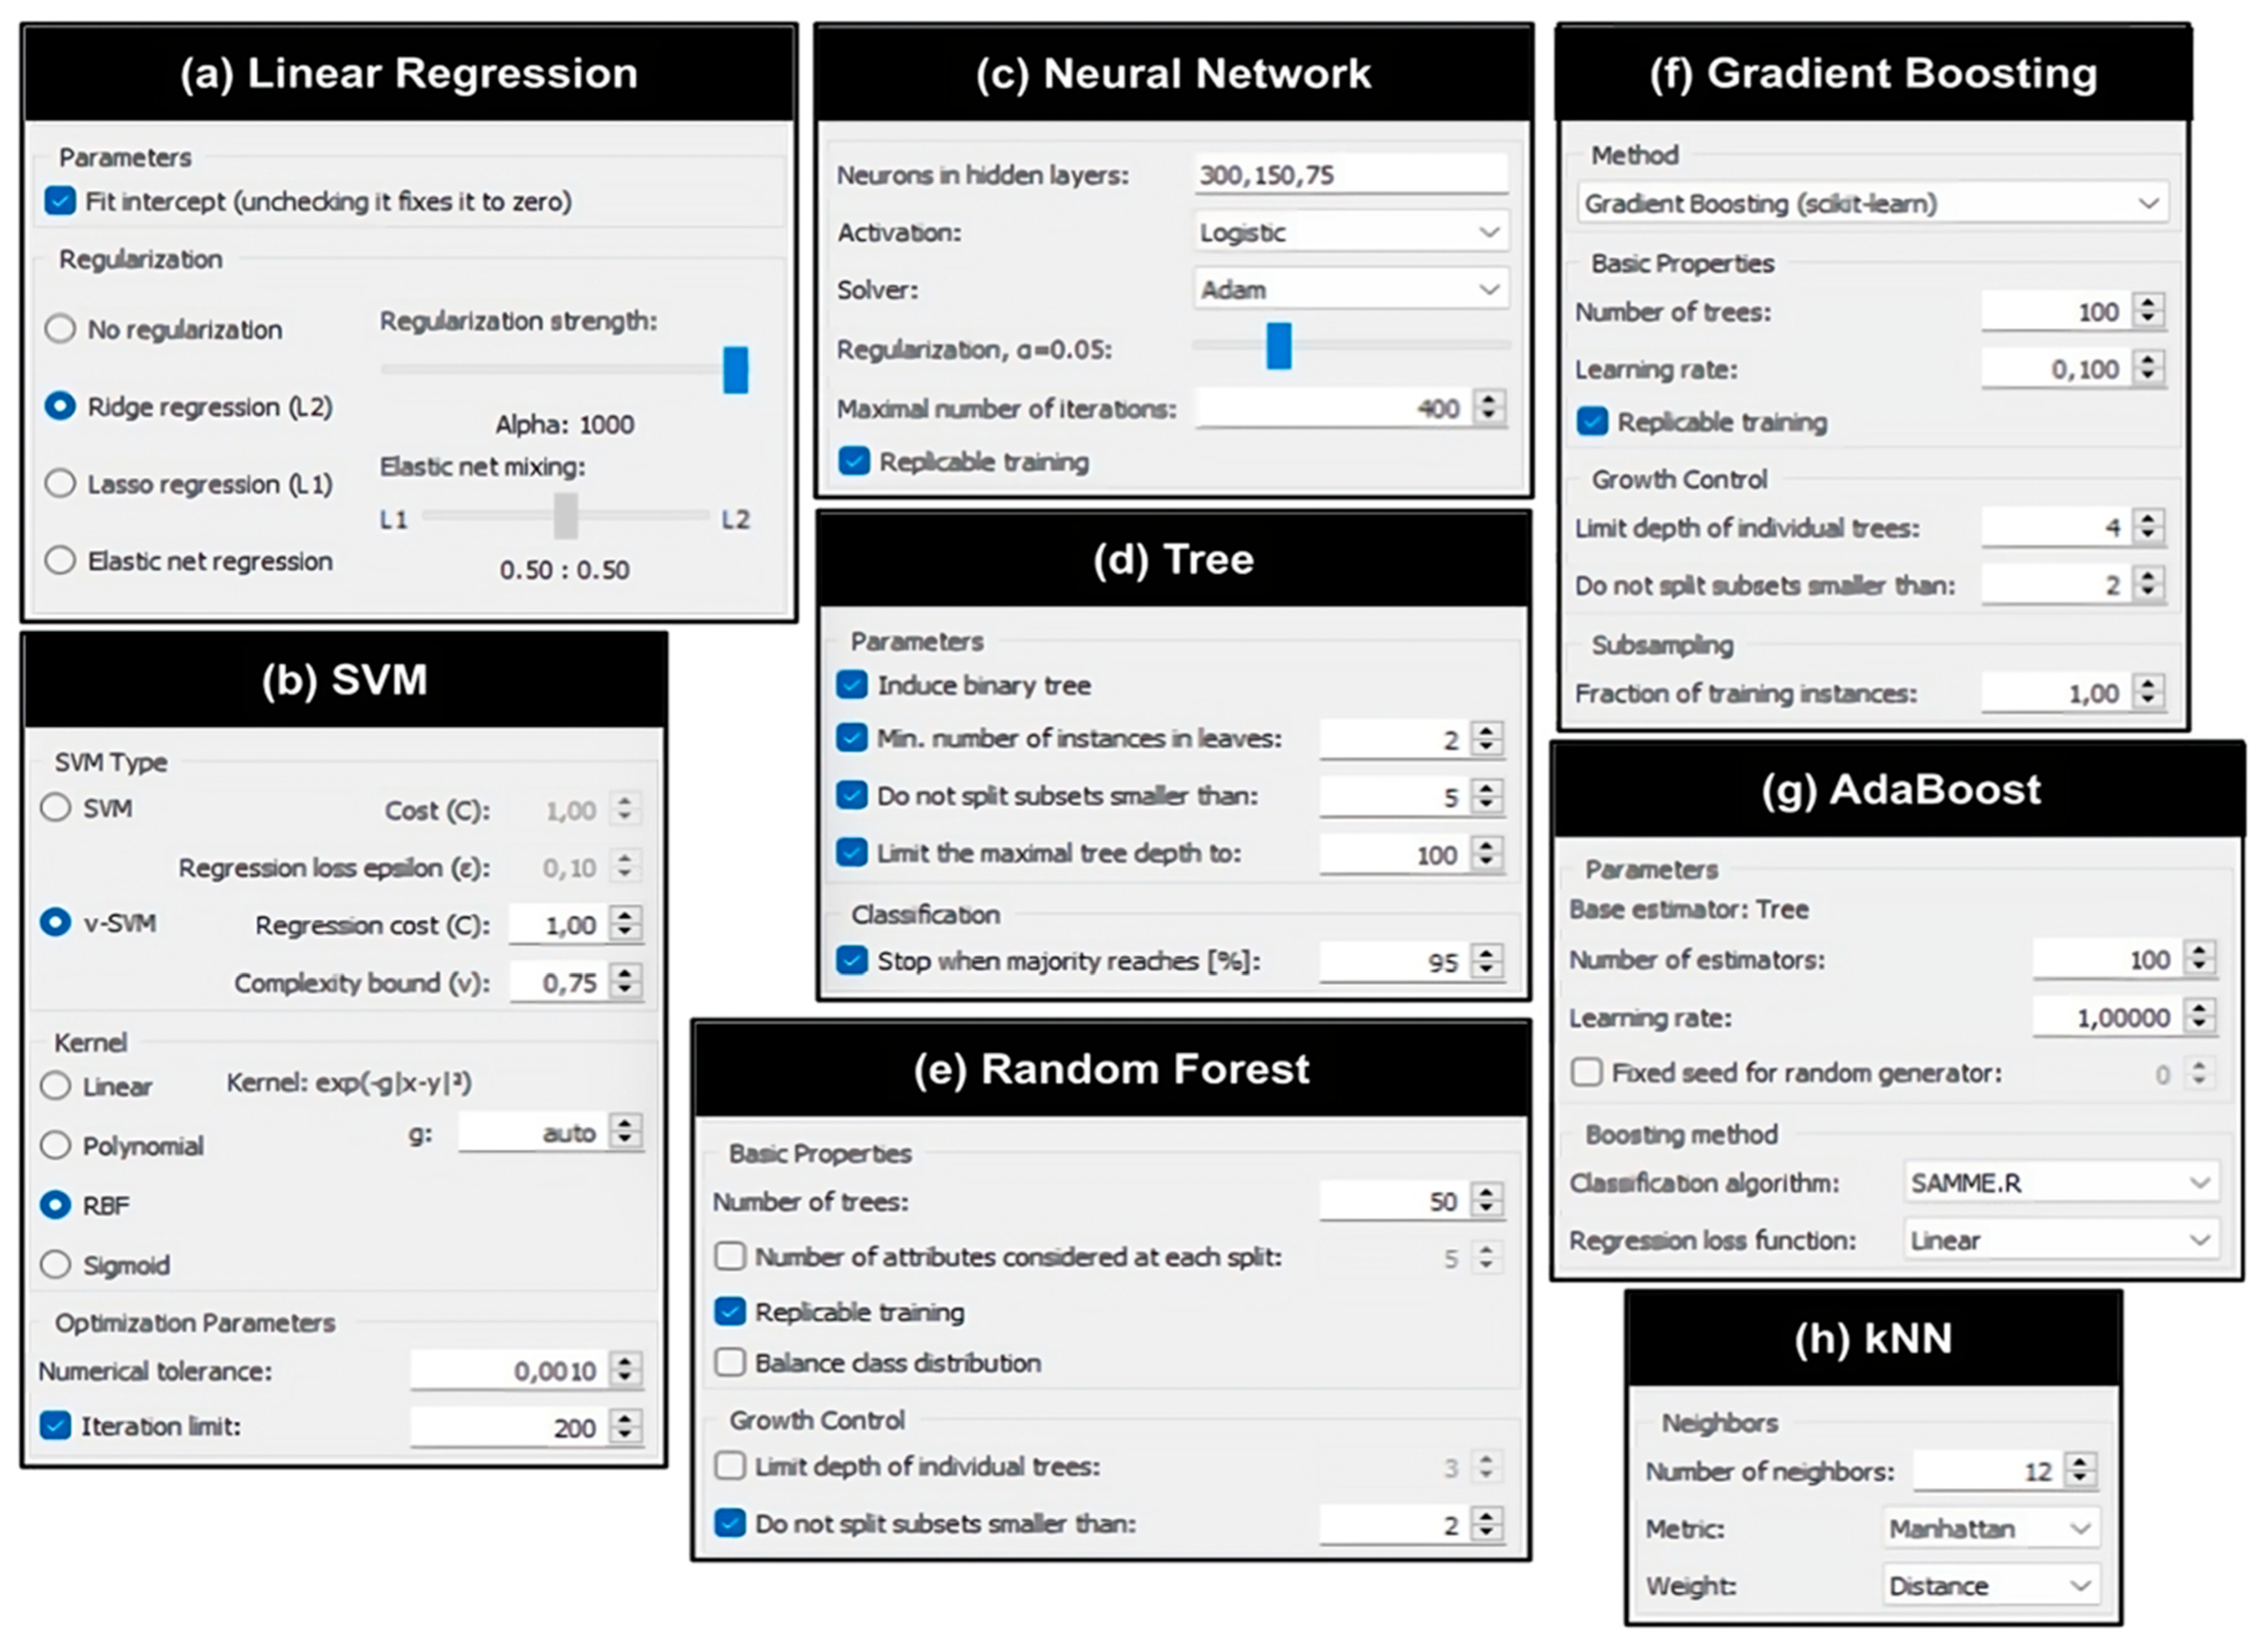Choose Elastic net regression option
This screenshot has width=2268, height=1648.
tap(60, 561)
